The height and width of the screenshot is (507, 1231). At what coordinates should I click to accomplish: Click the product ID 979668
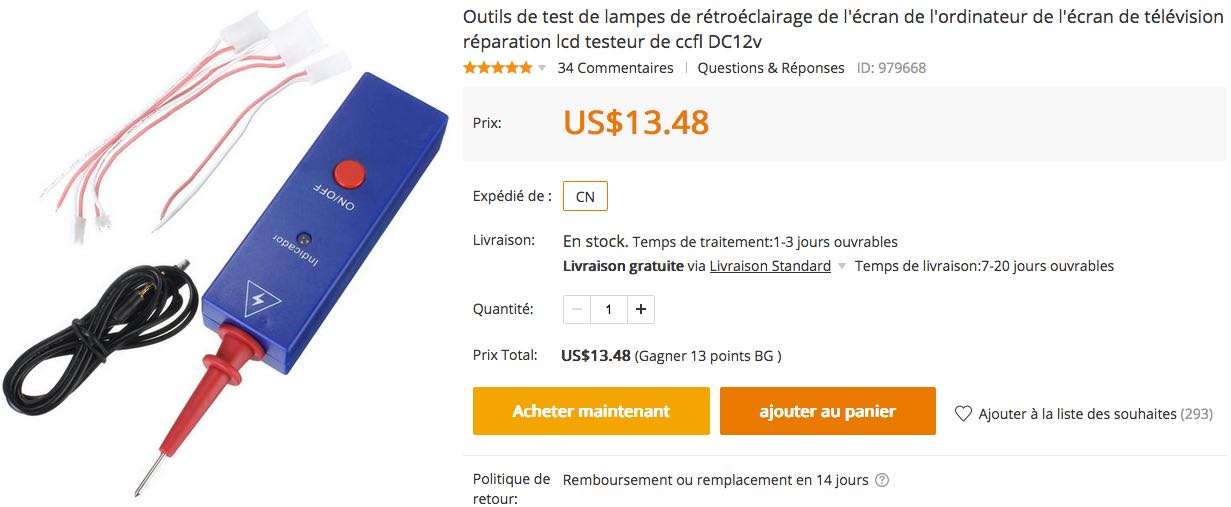click(x=891, y=68)
